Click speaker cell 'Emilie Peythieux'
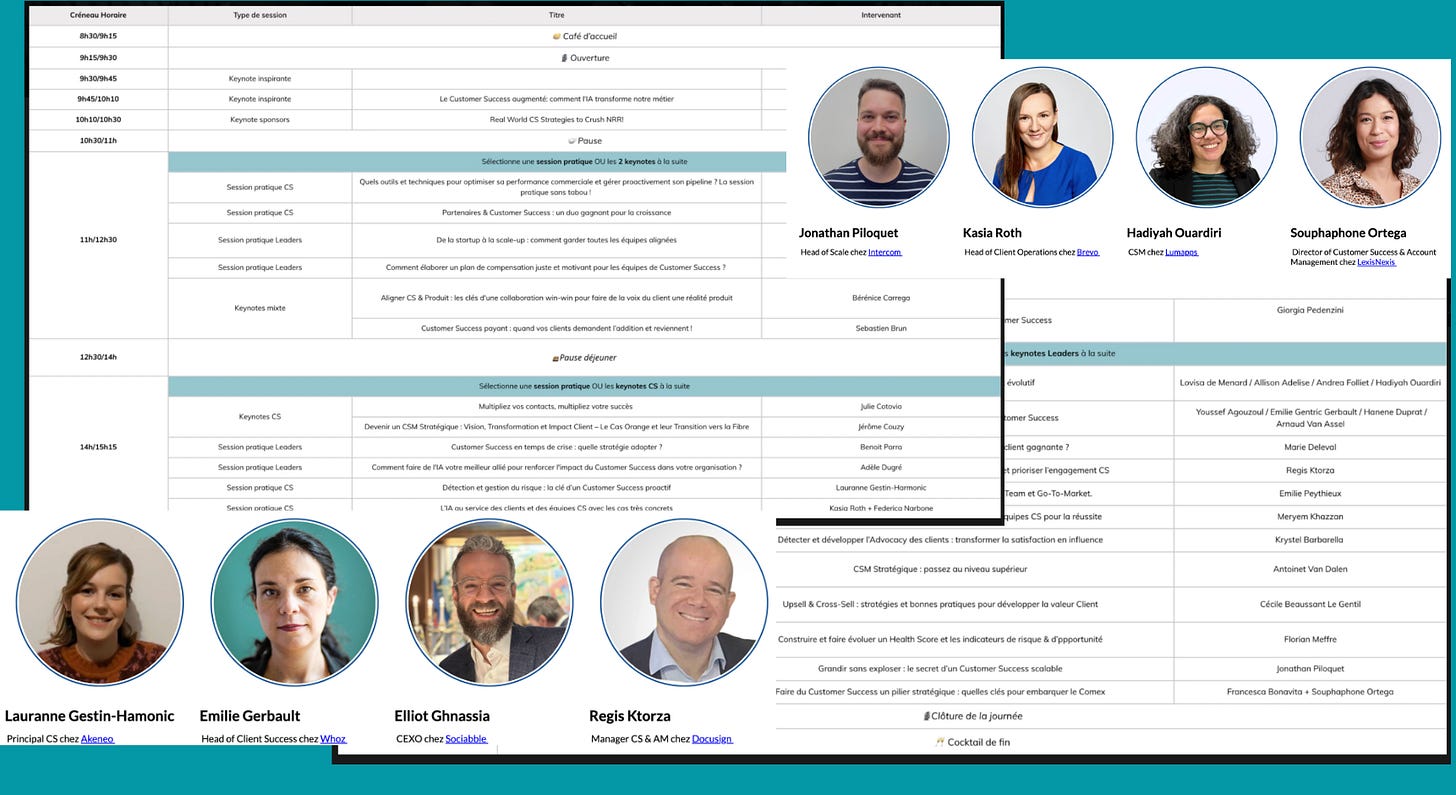Viewport: 1456px width, 795px height. [1310, 493]
